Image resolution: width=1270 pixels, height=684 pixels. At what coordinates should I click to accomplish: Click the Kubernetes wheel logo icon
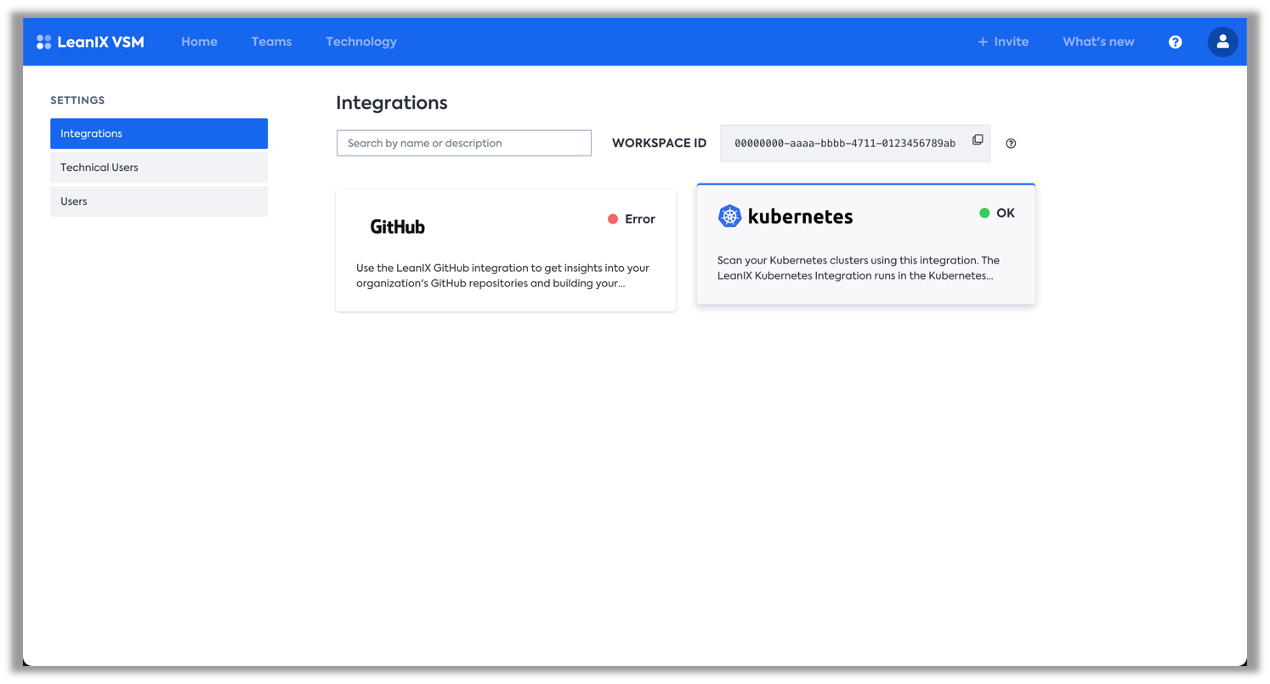pos(730,216)
